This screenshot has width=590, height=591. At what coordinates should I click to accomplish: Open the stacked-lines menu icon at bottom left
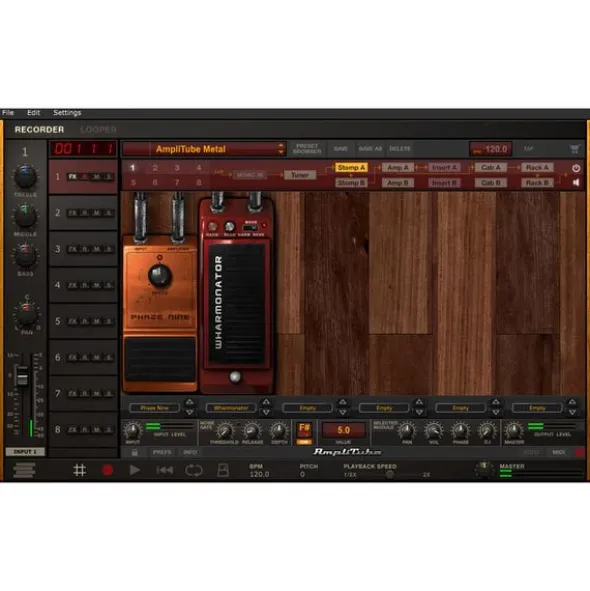(24, 470)
